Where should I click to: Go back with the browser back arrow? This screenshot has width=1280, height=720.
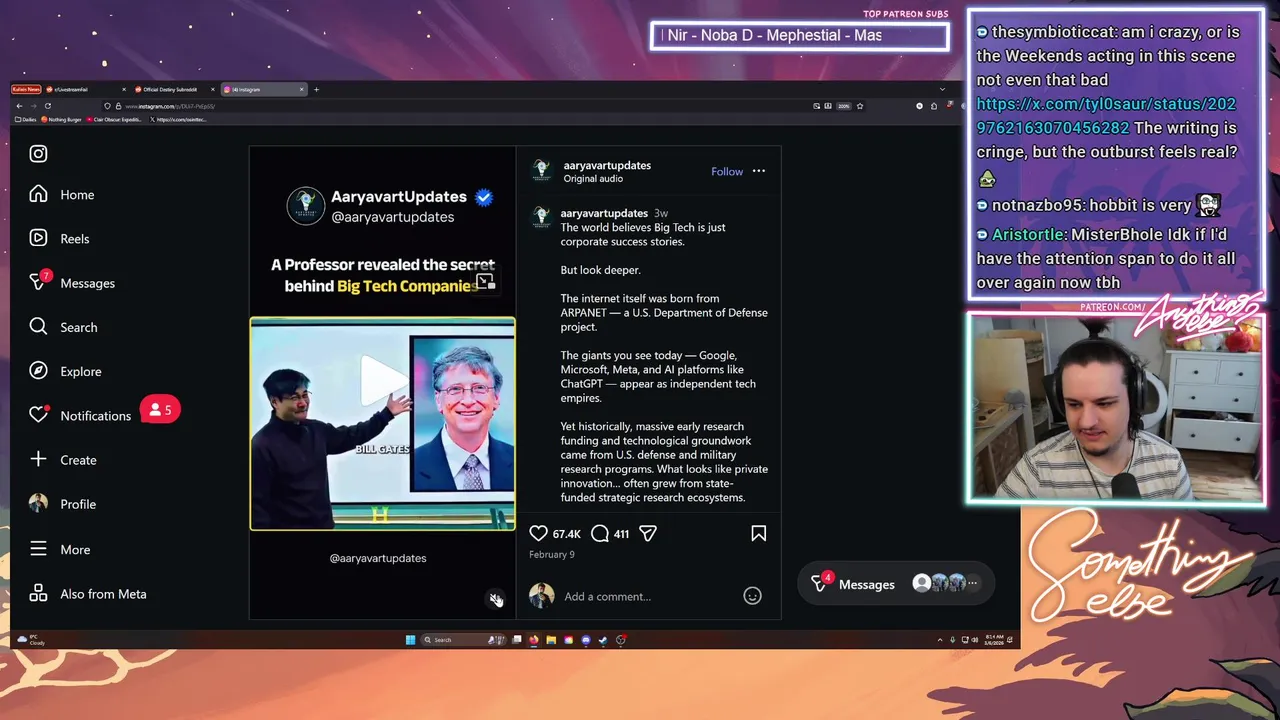click(18, 105)
